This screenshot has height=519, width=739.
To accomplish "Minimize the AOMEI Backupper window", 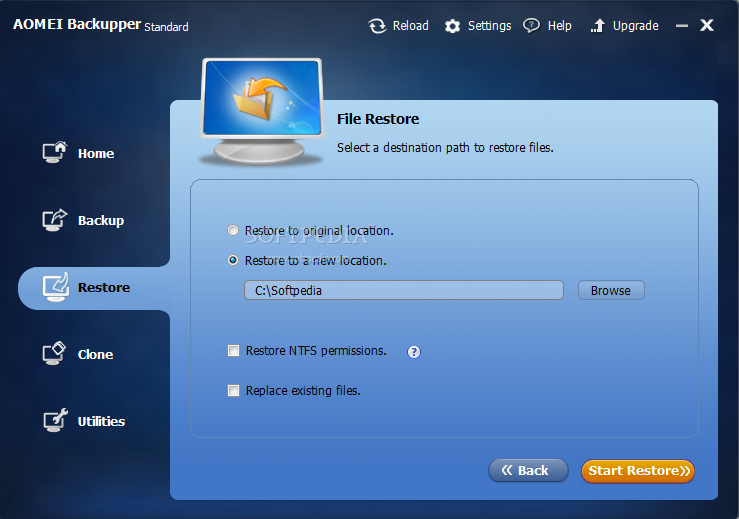I will pos(682,26).
